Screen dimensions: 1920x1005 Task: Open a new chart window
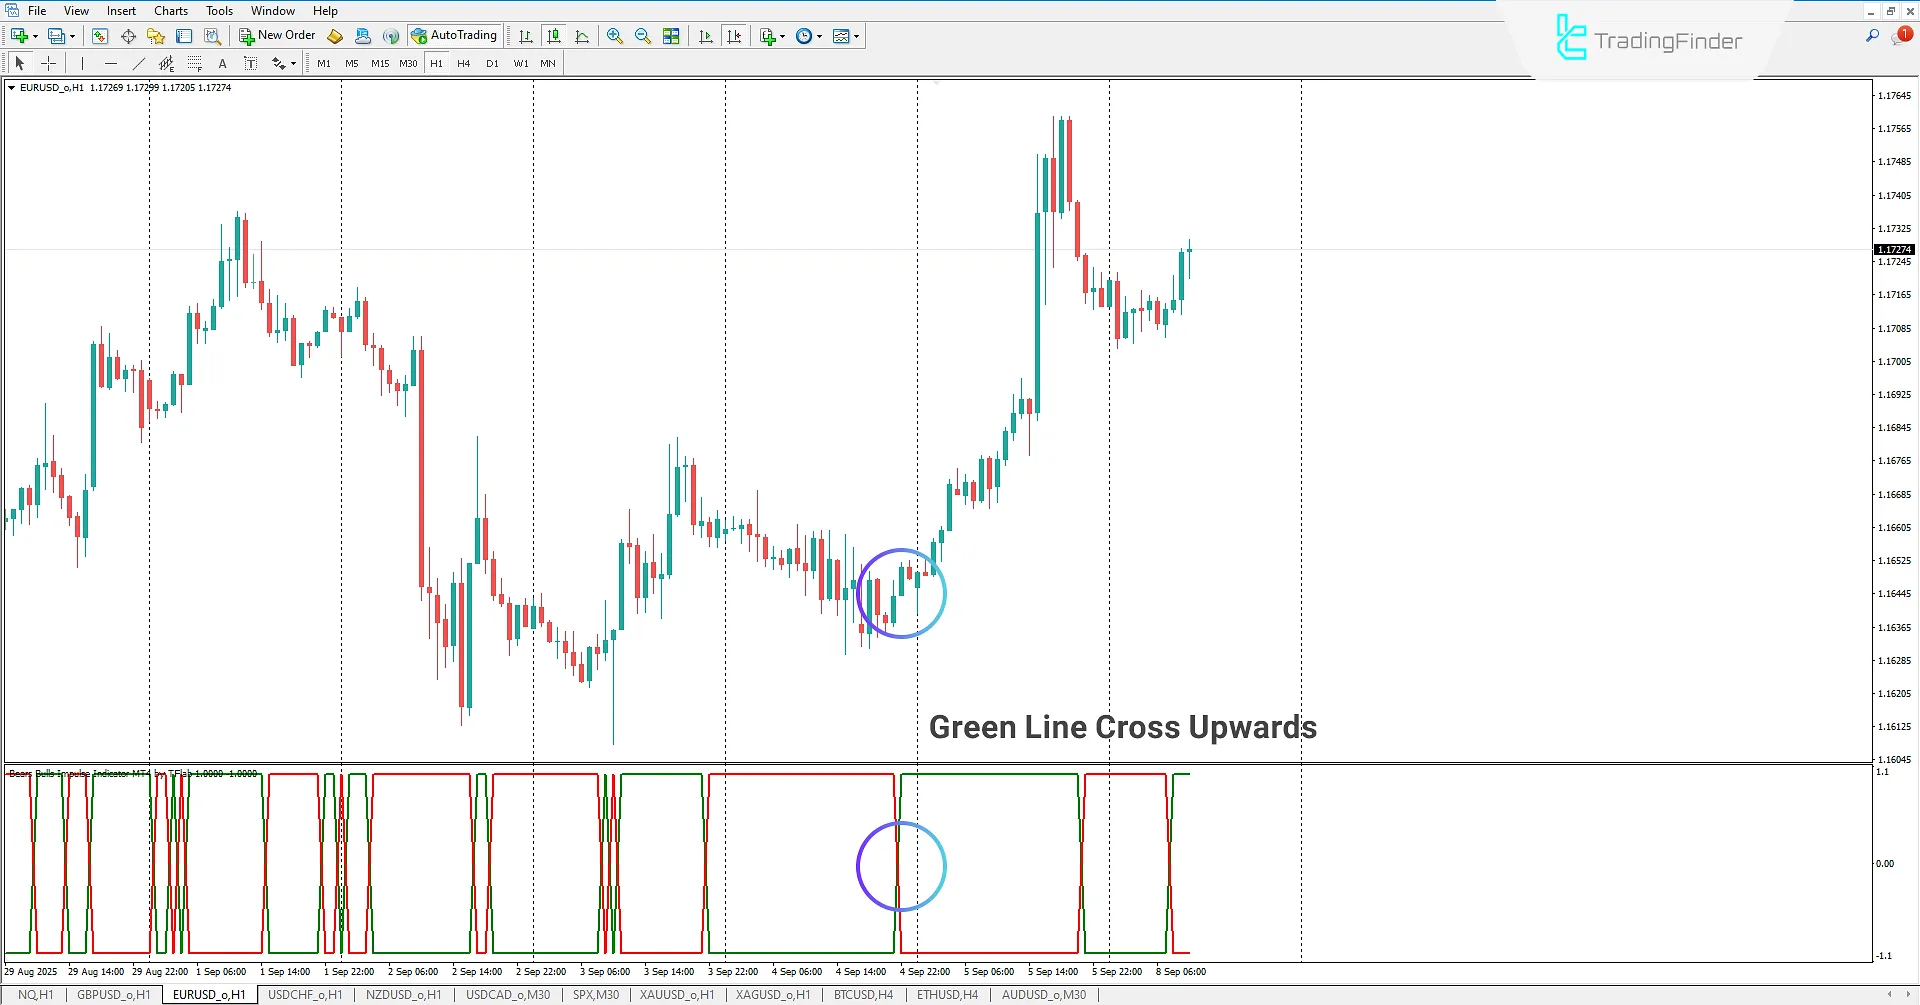coord(17,36)
